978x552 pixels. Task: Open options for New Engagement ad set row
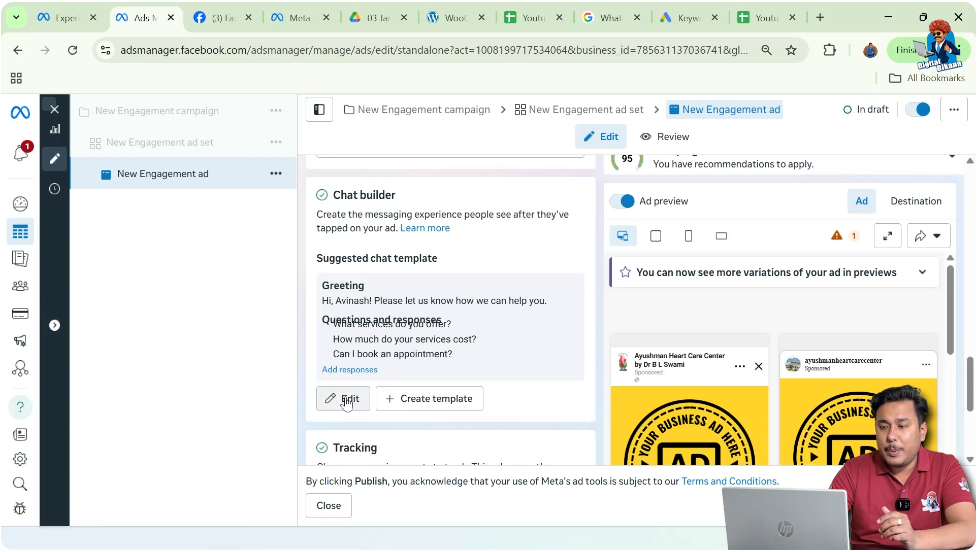coord(276,142)
